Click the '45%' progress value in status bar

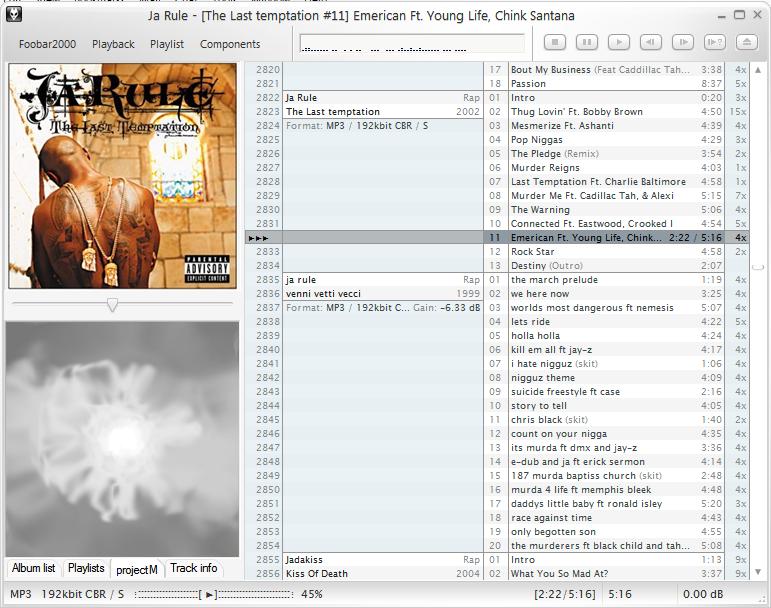click(312, 594)
